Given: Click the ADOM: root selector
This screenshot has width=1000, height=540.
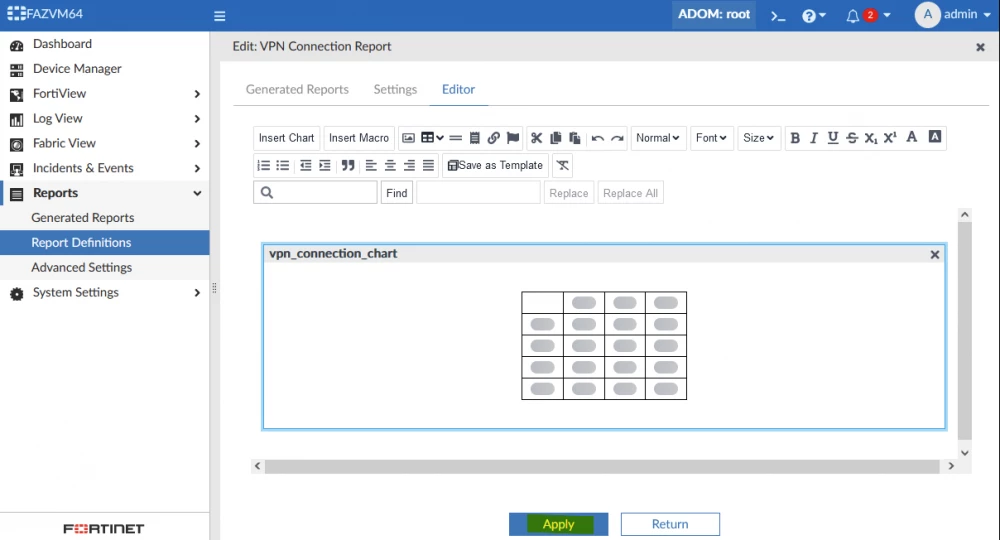Looking at the screenshot, I should [x=714, y=15].
